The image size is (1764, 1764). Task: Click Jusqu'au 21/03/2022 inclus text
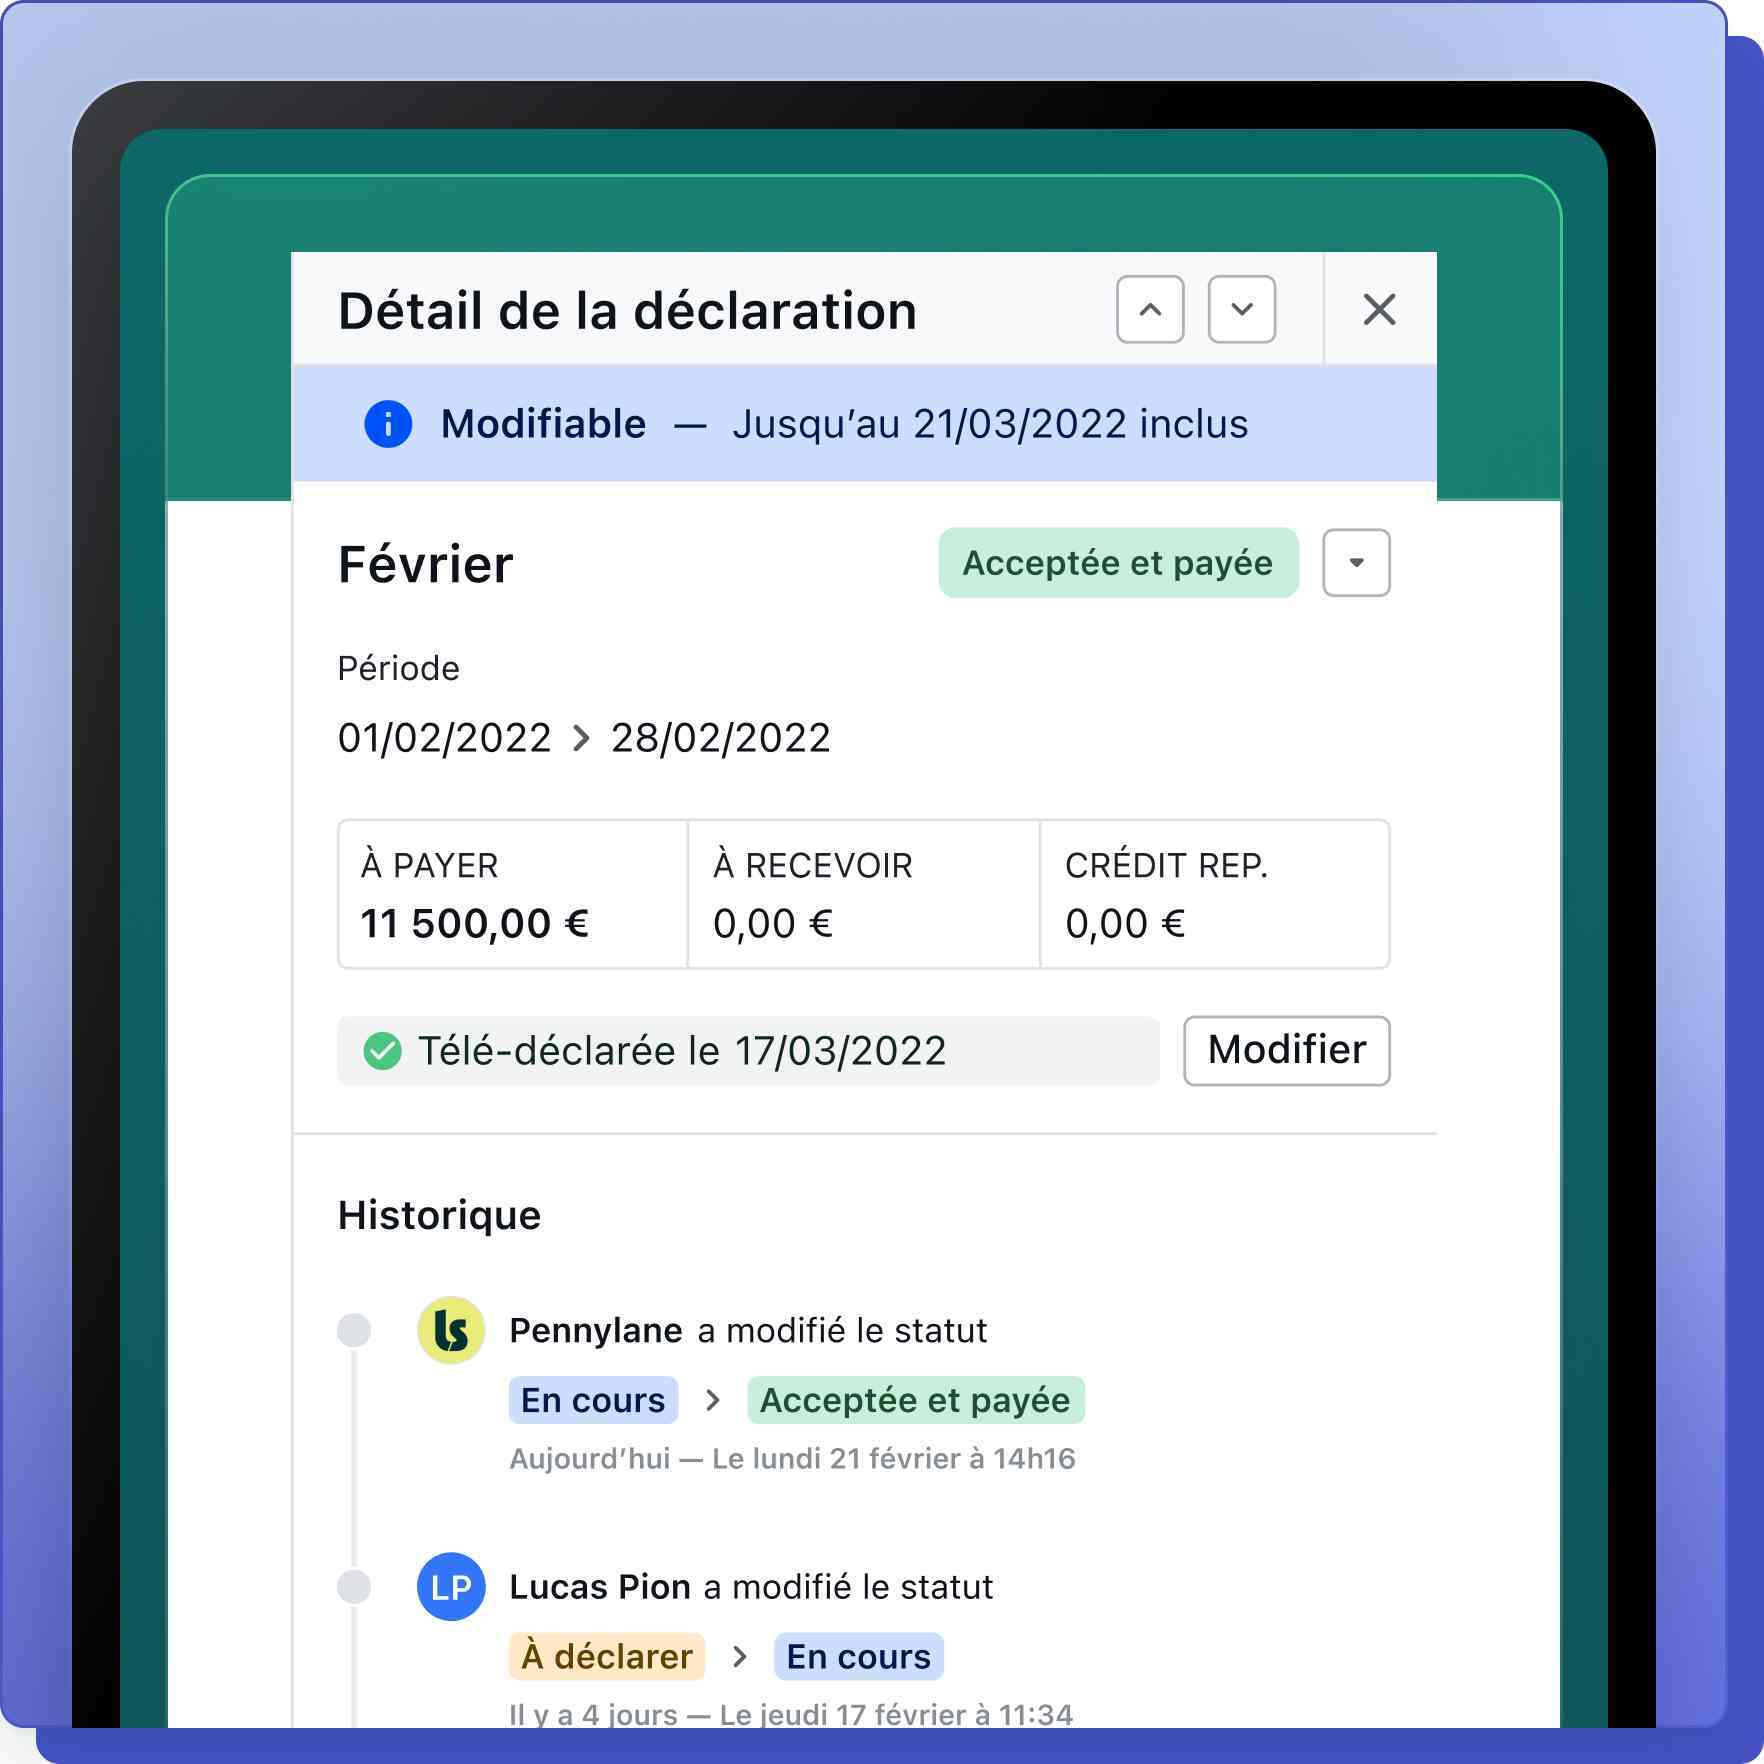click(x=990, y=424)
